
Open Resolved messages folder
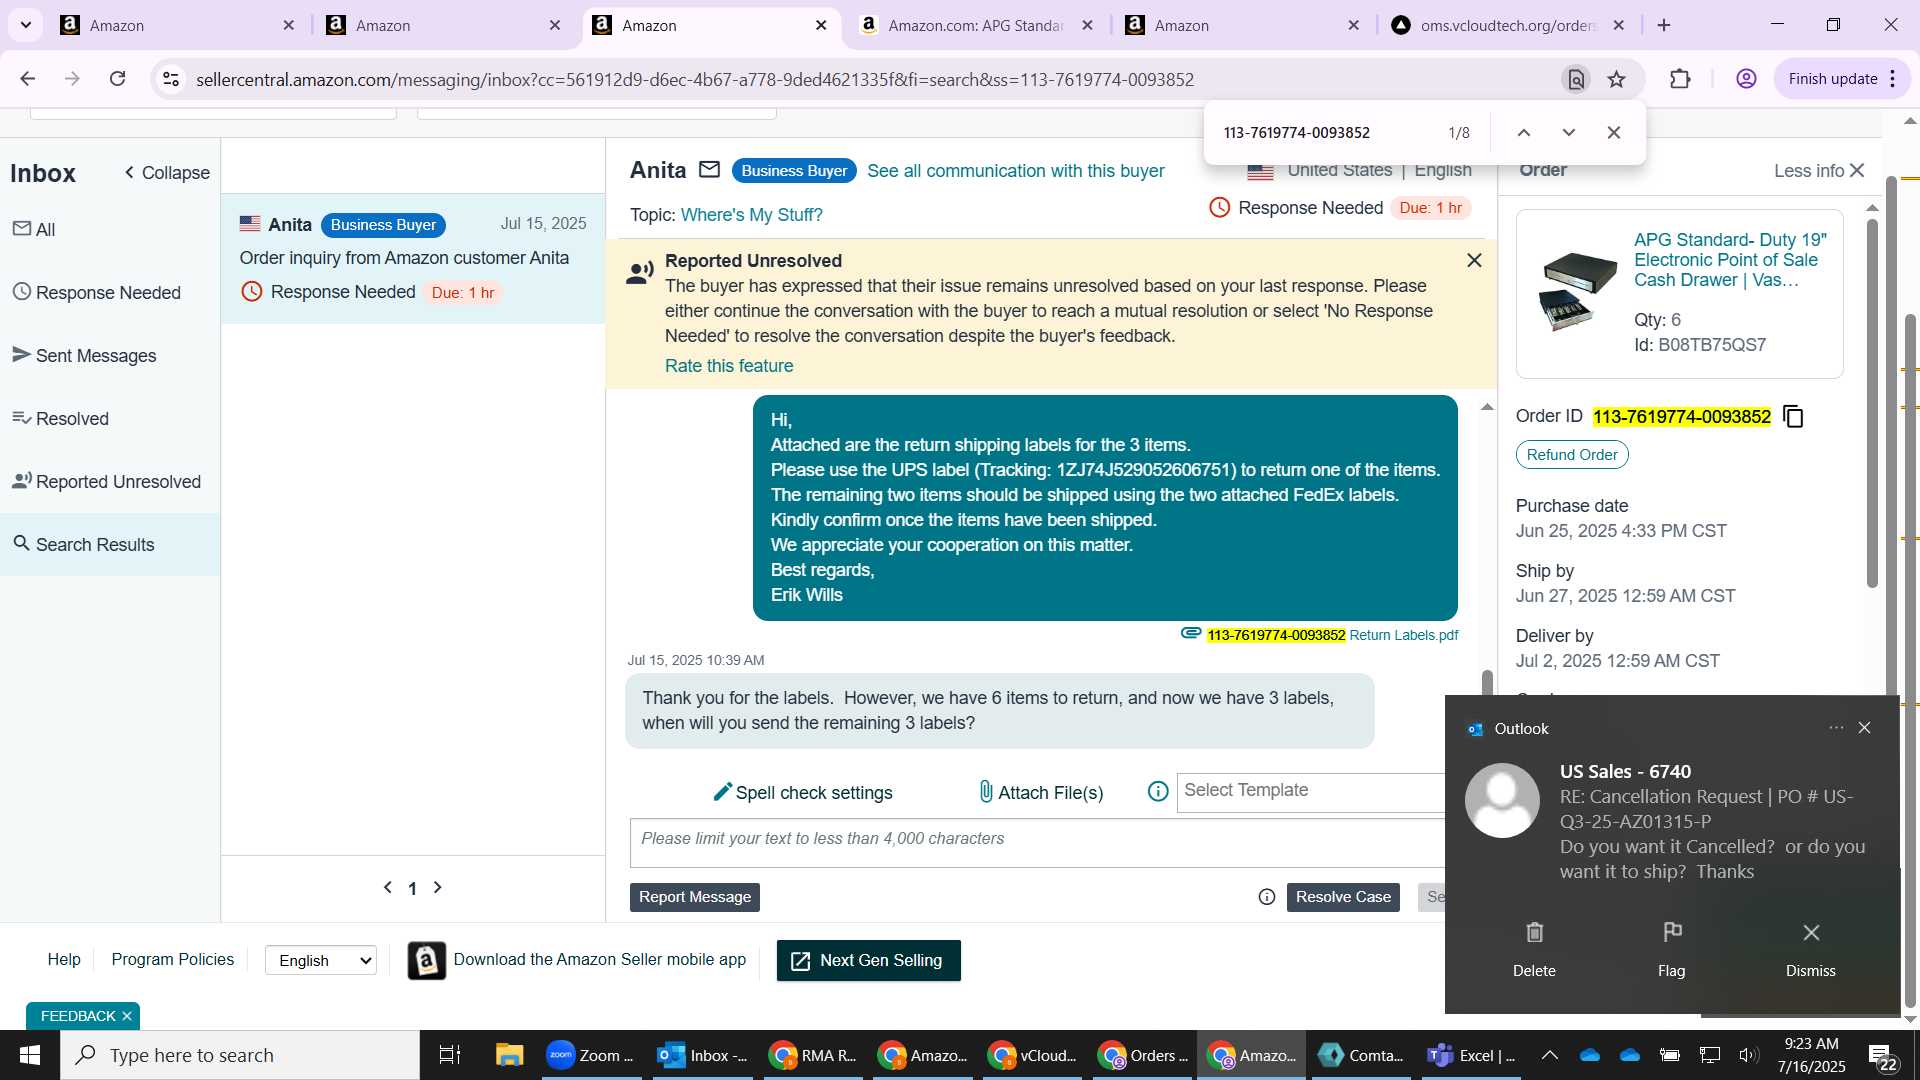[61, 418]
